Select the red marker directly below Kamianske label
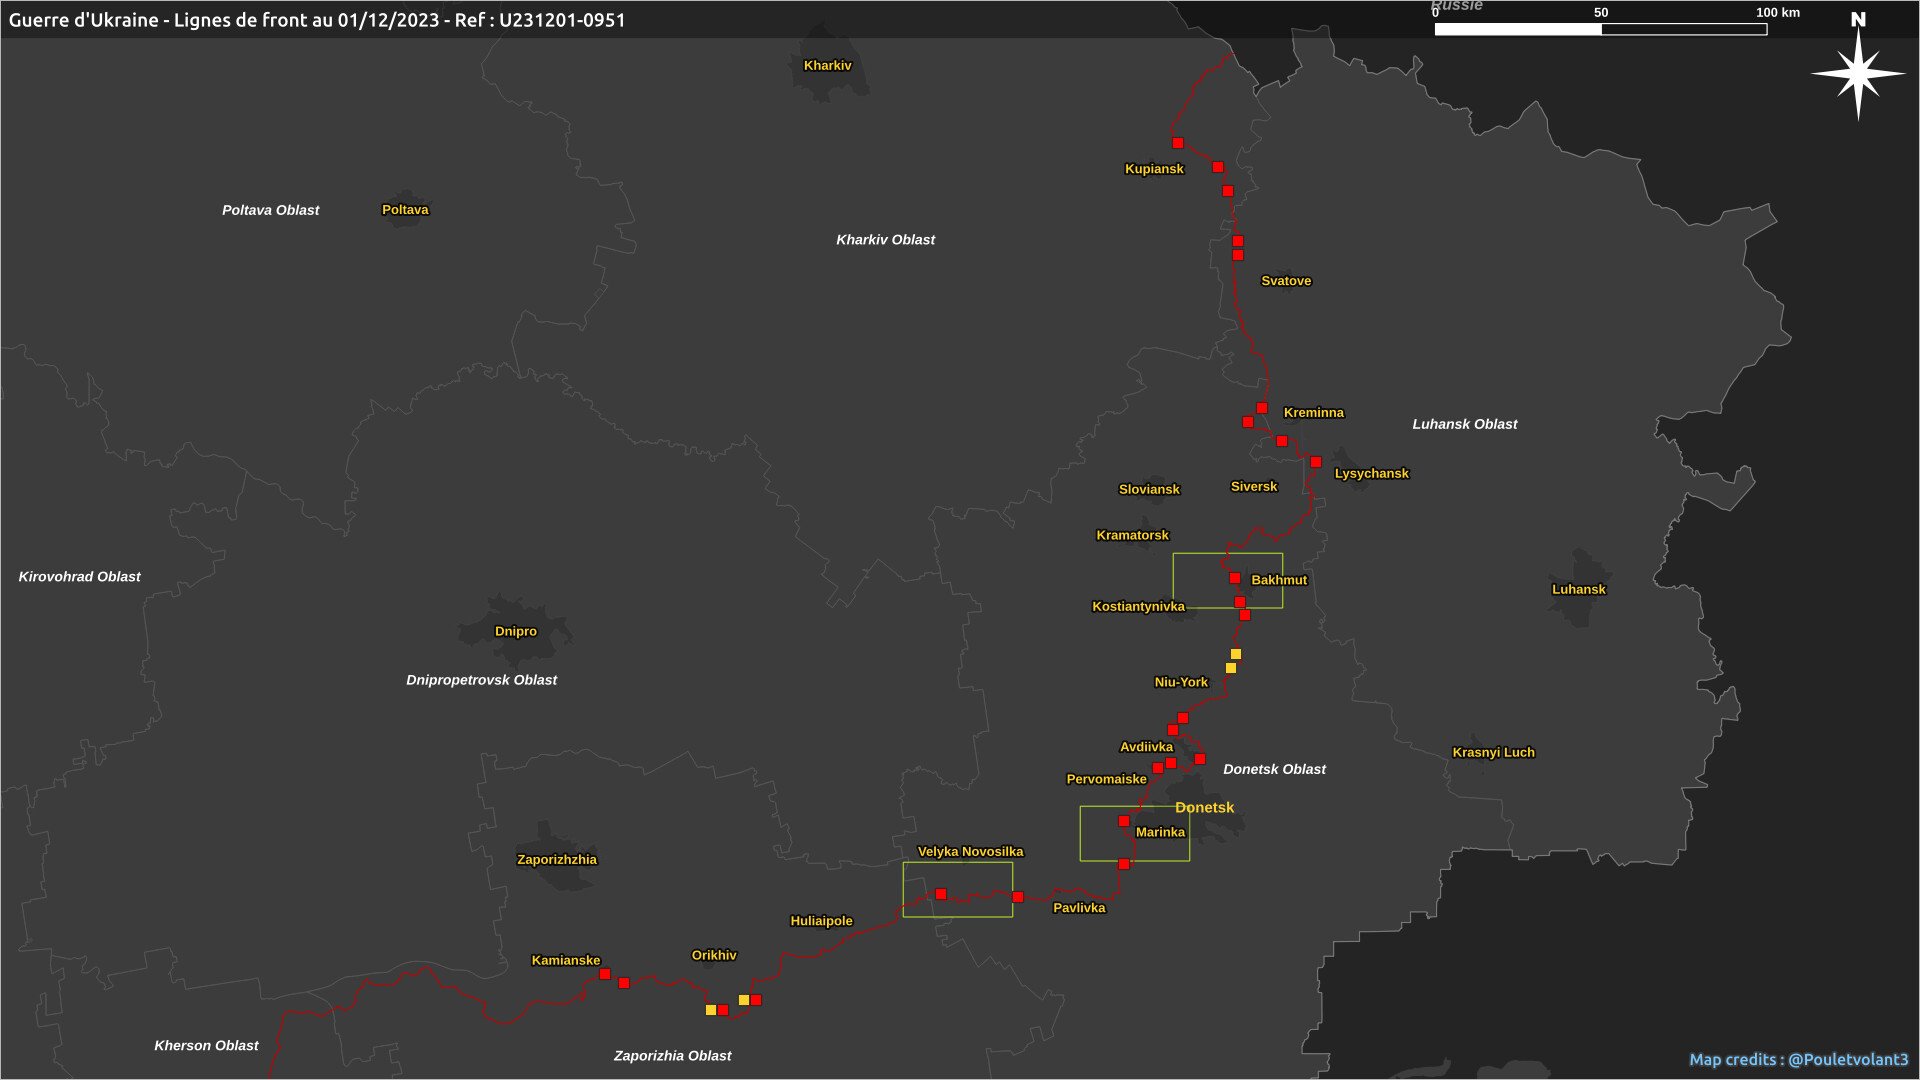1920x1080 pixels. point(605,974)
